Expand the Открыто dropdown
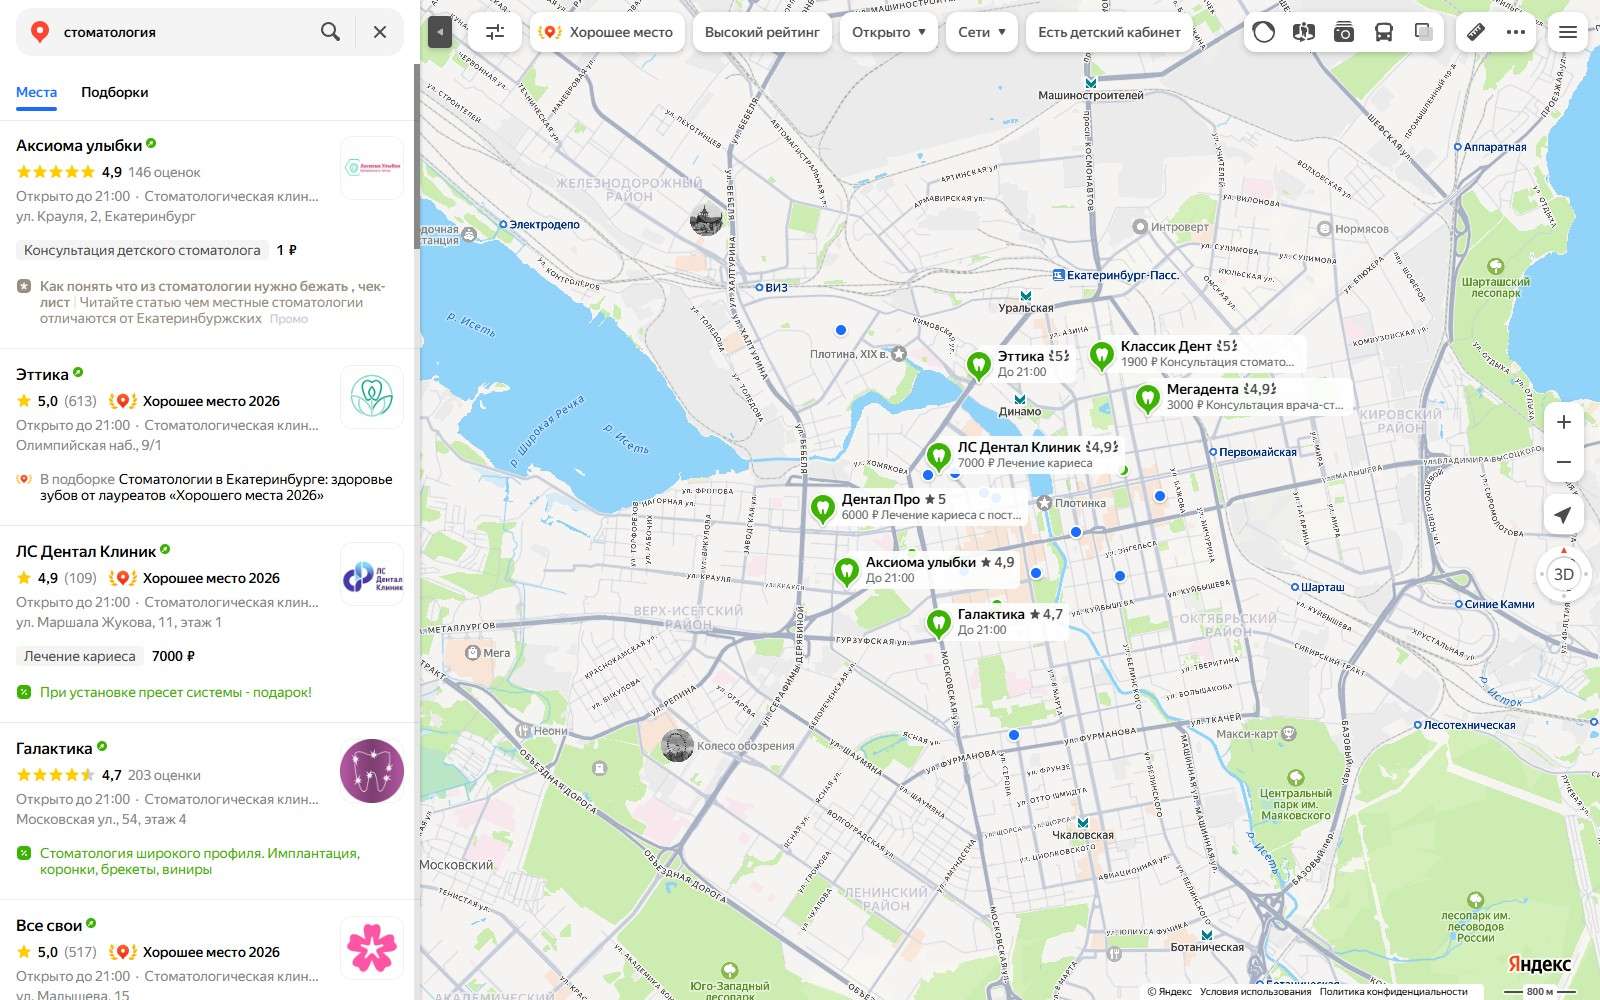Image resolution: width=1600 pixels, height=1000 pixels. [889, 32]
